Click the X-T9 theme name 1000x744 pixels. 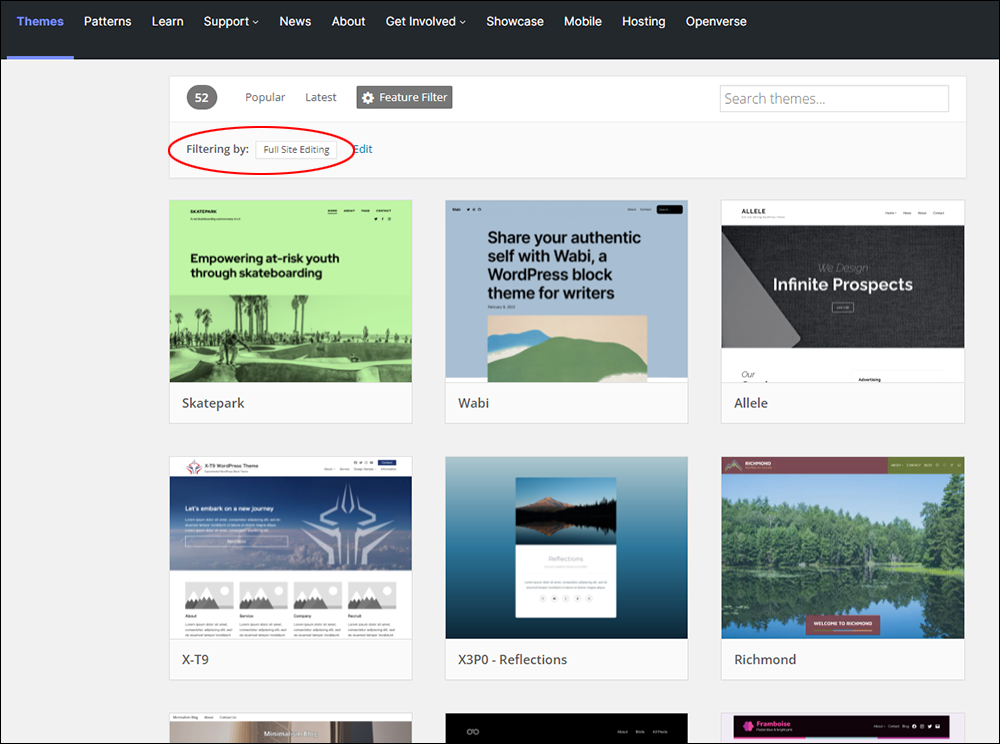point(195,659)
